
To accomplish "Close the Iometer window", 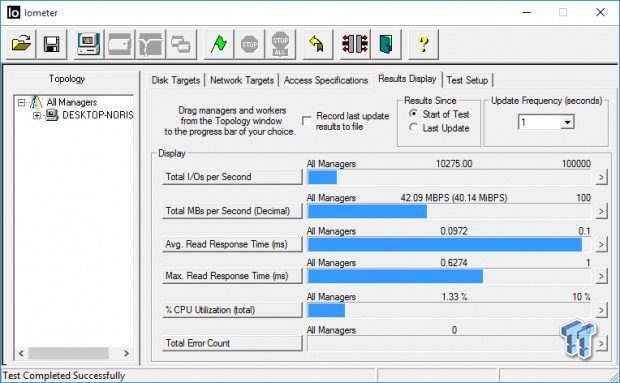I will [x=600, y=13].
